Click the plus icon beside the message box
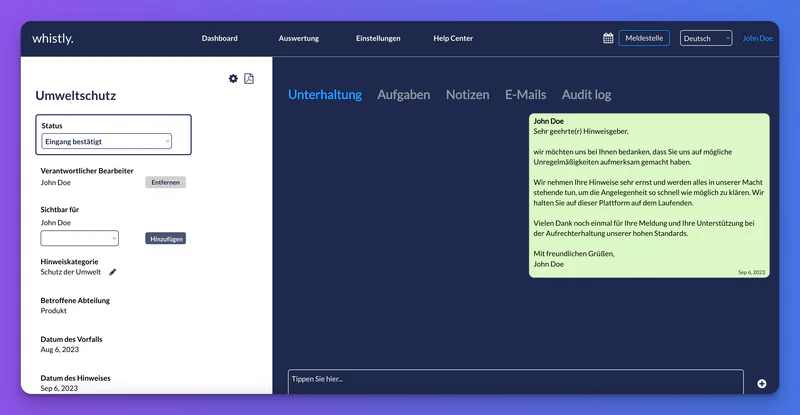 [x=762, y=383]
